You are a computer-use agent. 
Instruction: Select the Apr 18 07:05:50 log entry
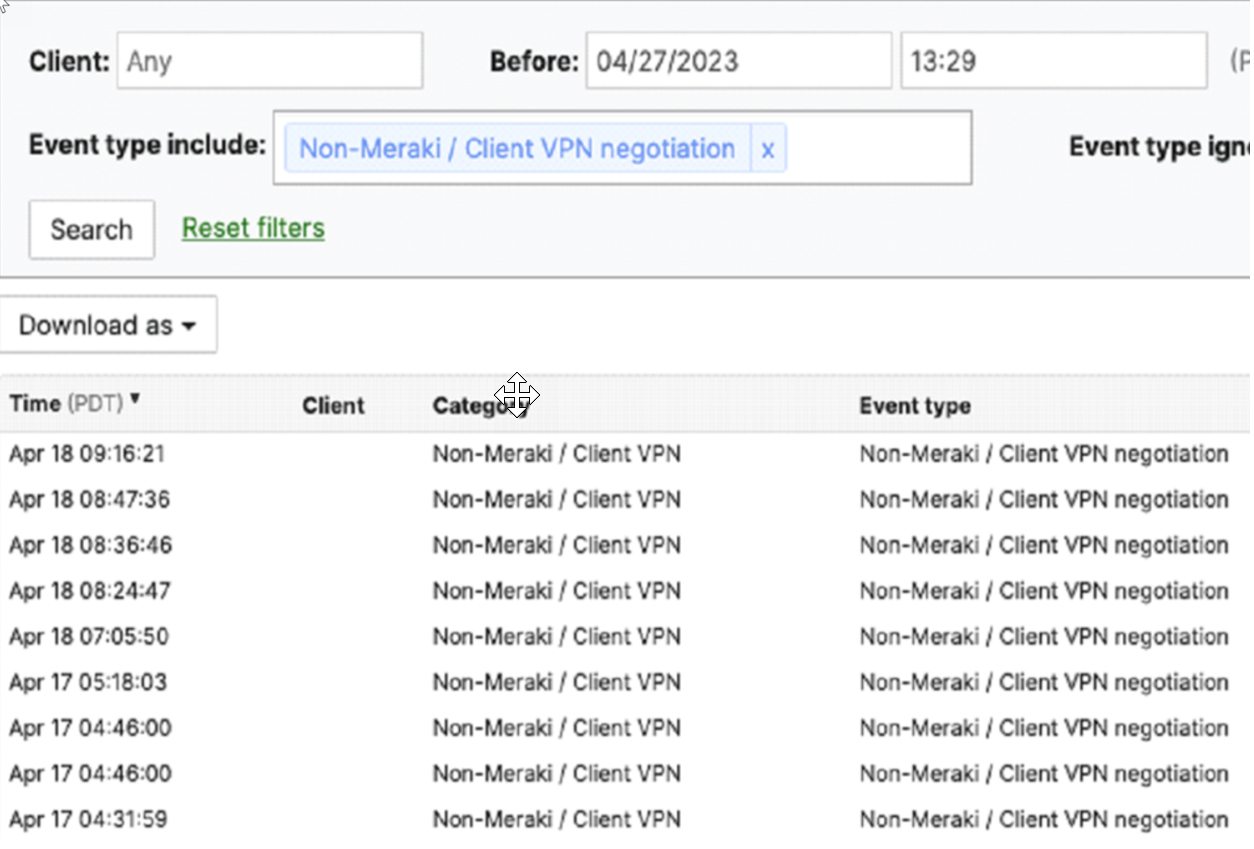point(89,637)
